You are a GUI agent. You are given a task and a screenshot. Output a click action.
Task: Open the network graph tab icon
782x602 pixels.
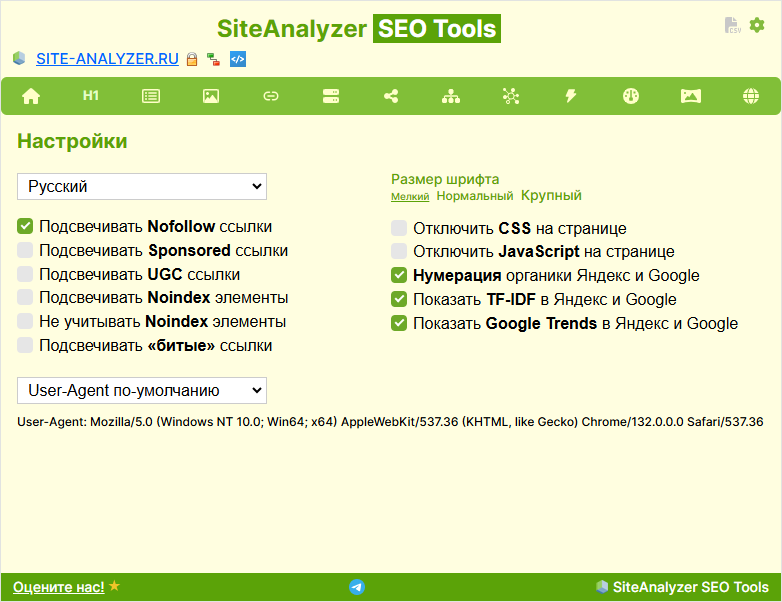[x=511, y=96]
